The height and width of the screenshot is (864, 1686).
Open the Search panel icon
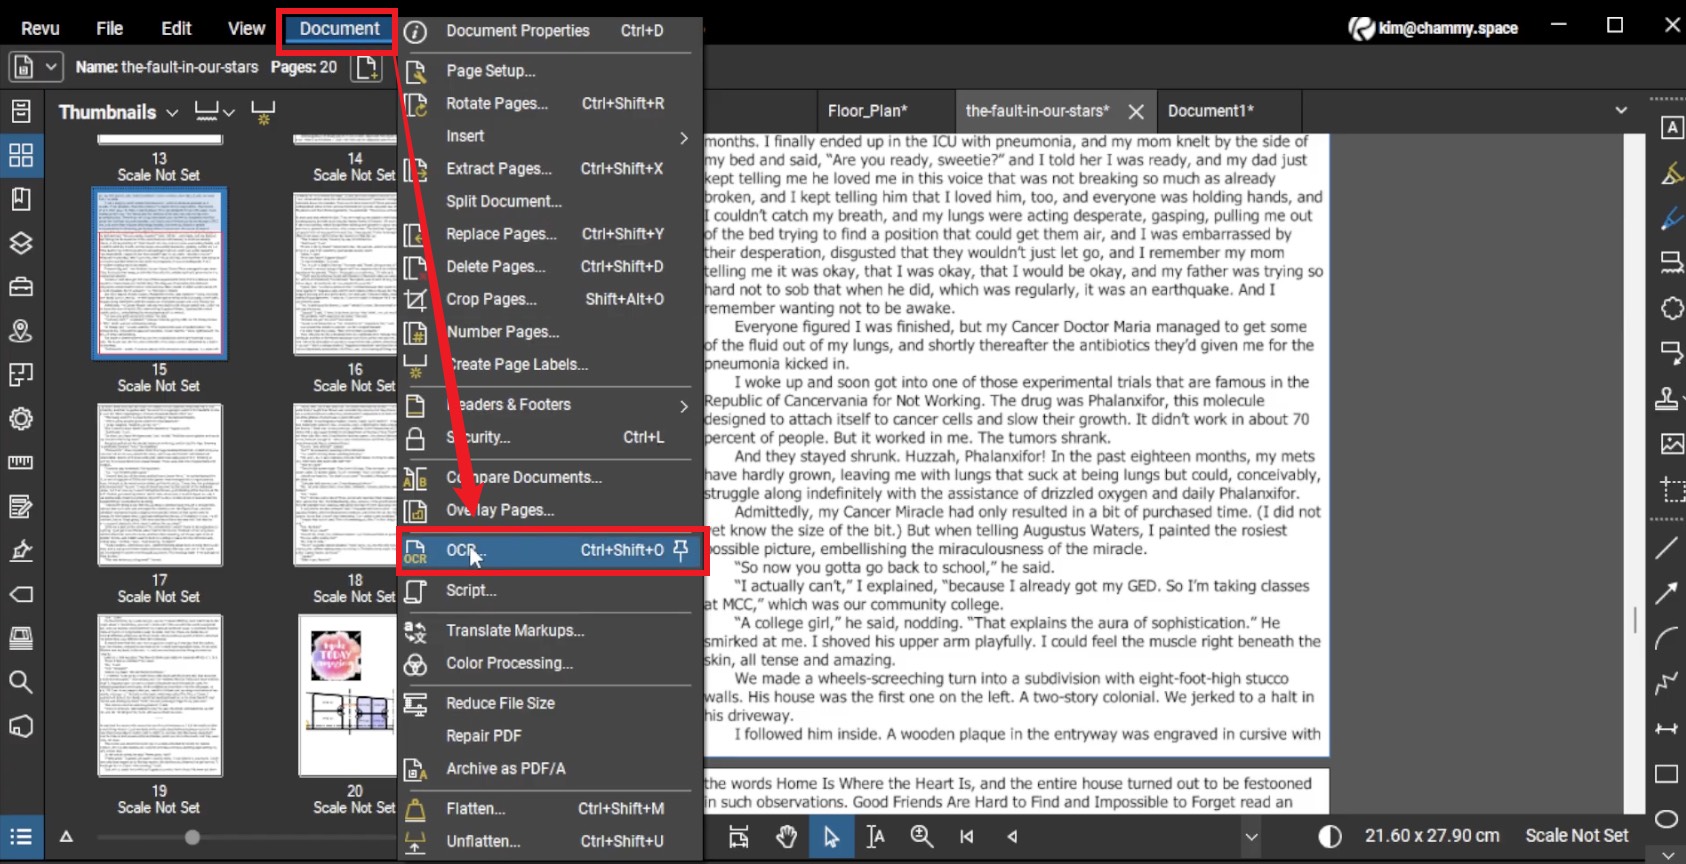21,682
